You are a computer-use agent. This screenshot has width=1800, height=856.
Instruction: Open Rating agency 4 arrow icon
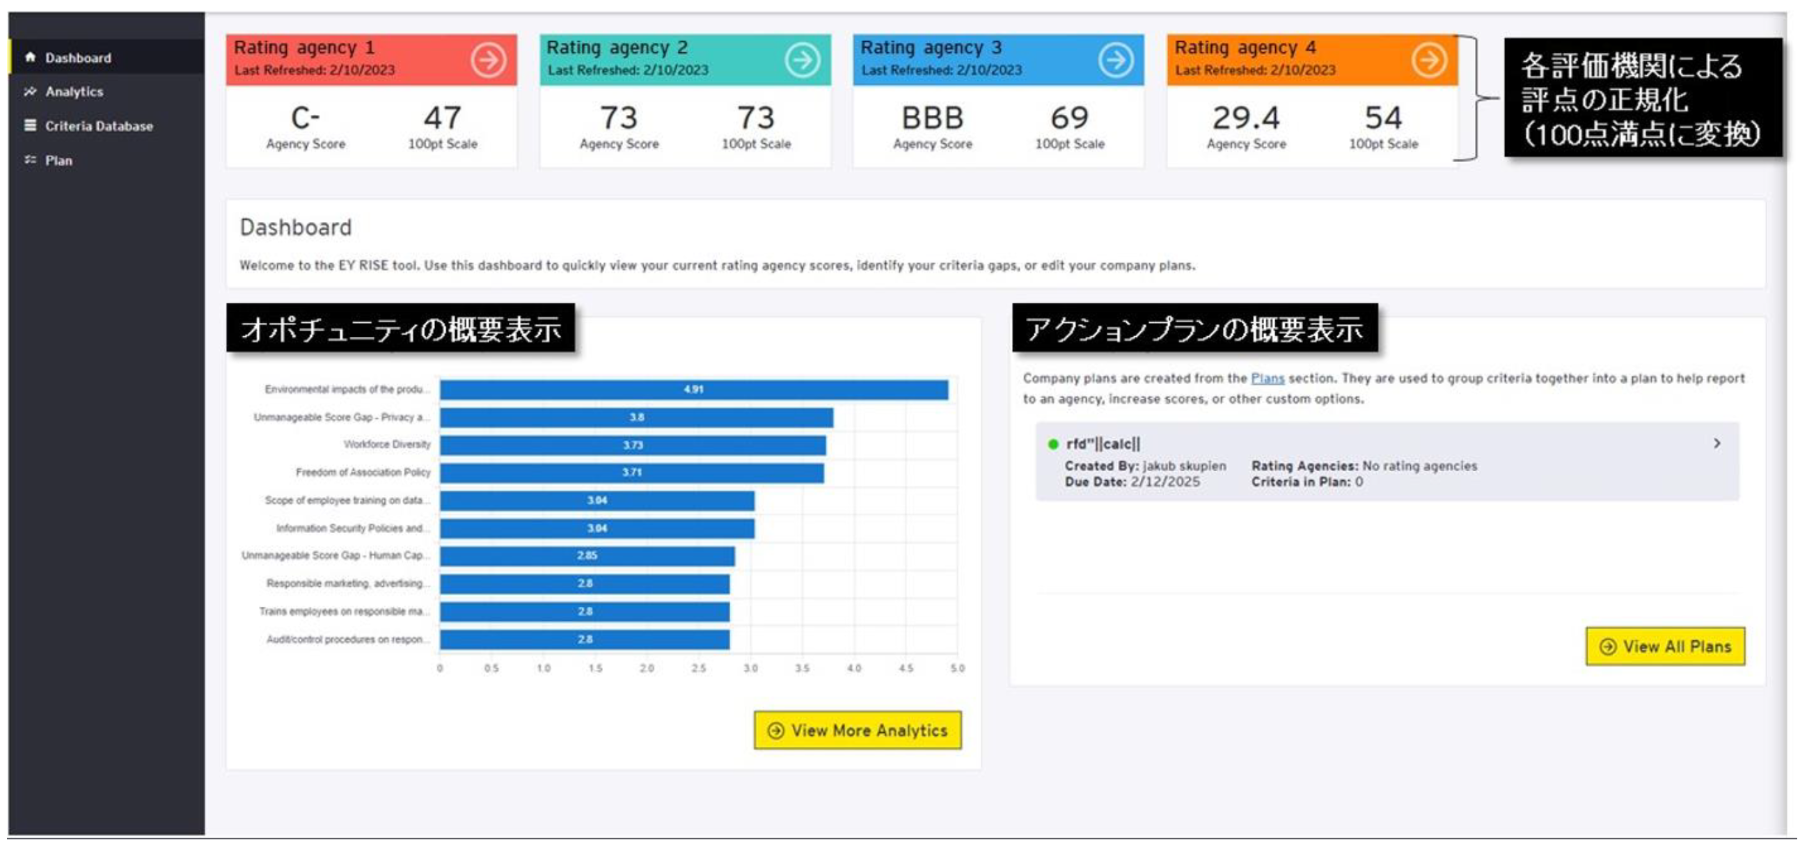coord(1429,60)
